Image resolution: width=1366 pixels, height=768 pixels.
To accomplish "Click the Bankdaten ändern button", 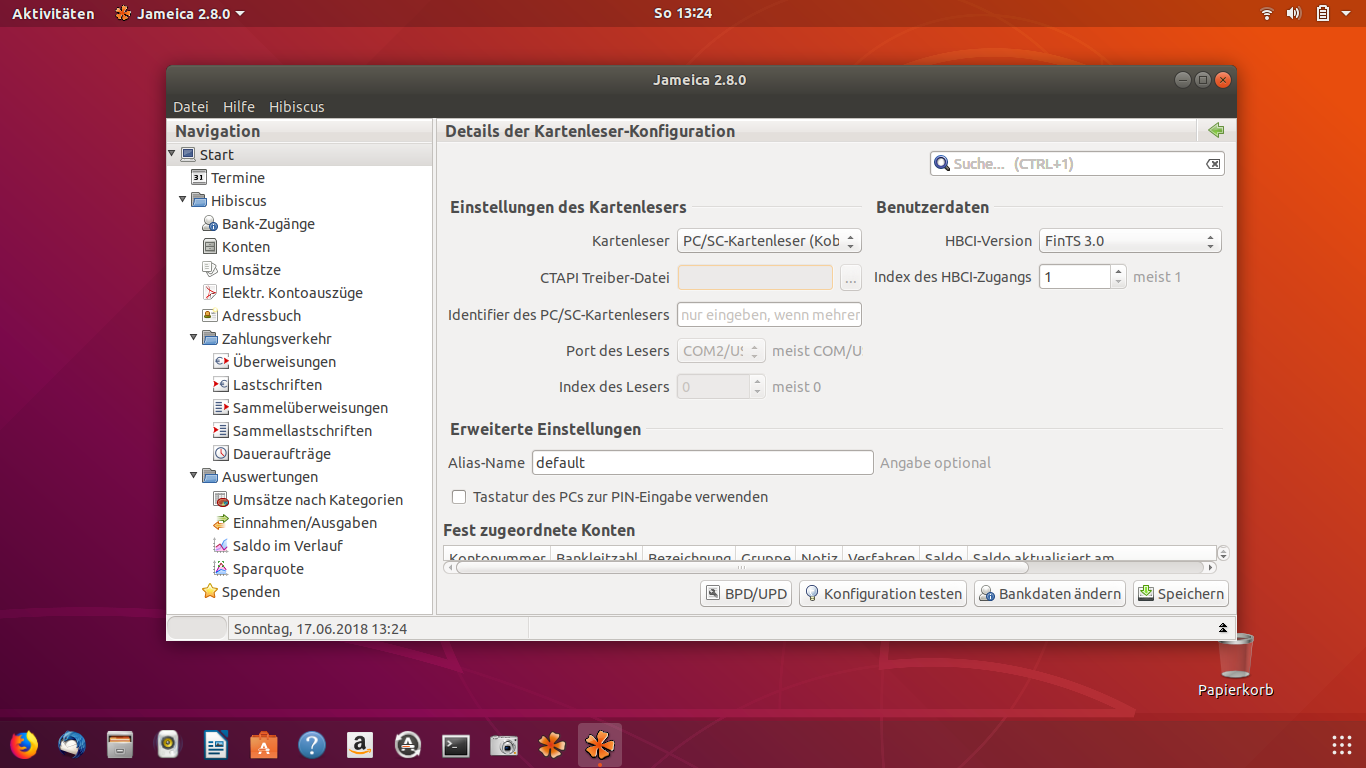I will click(1050, 594).
